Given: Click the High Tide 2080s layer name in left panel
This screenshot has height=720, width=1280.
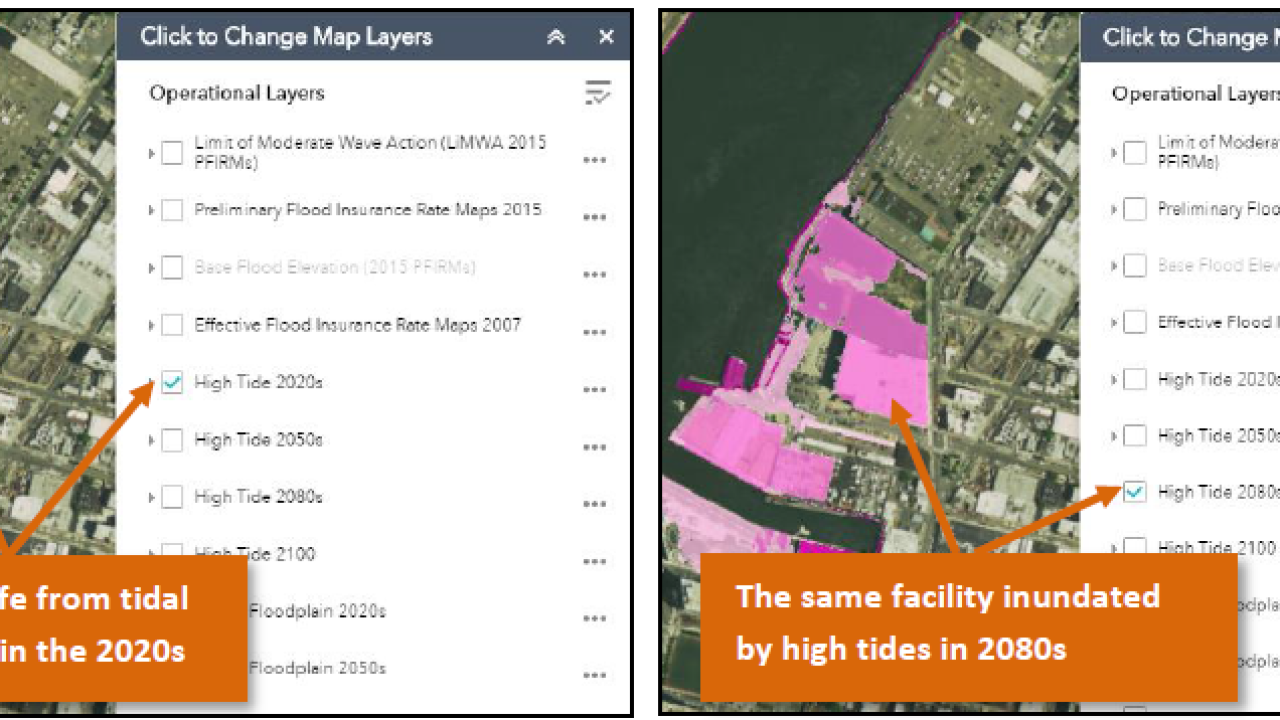Looking at the screenshot, I should click(258, 497).
